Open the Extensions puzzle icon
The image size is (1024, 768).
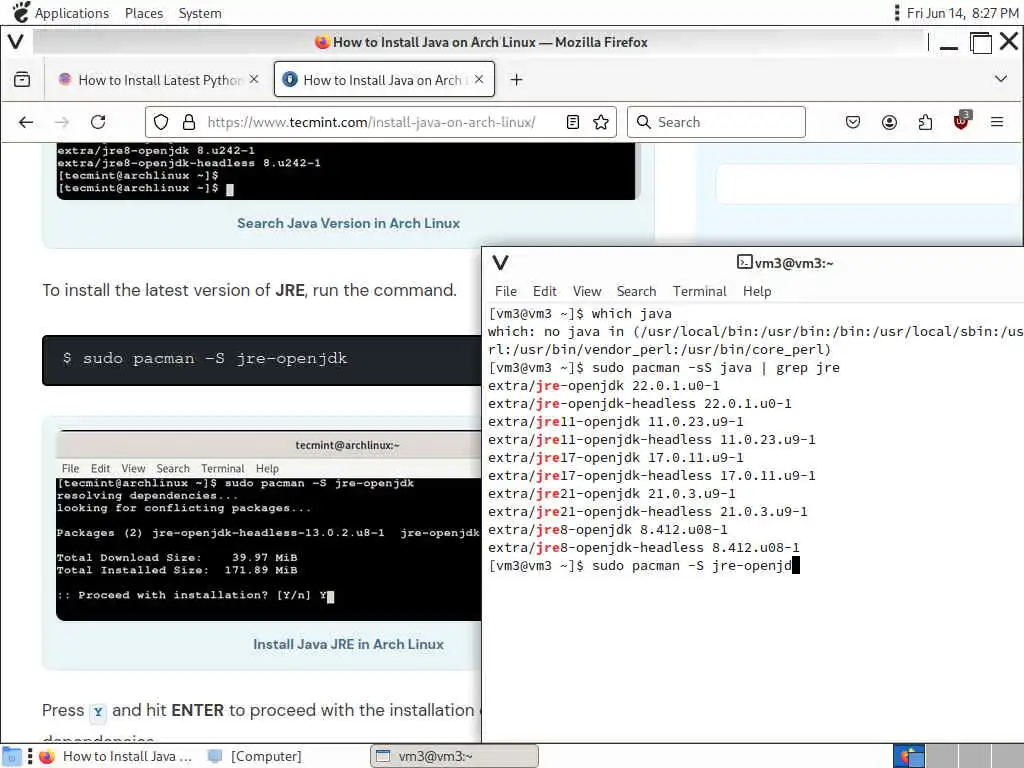tap(925, 122)
